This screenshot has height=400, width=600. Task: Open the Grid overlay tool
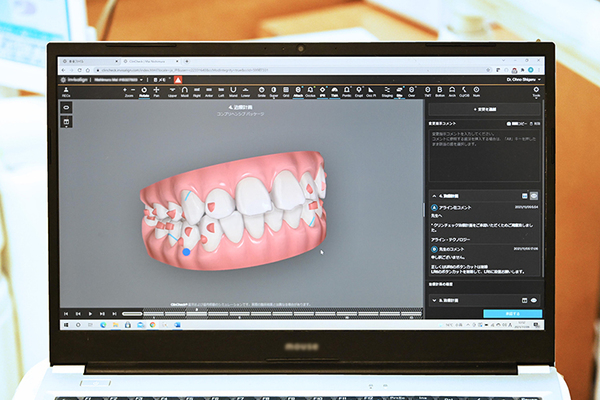click(286, 90)
